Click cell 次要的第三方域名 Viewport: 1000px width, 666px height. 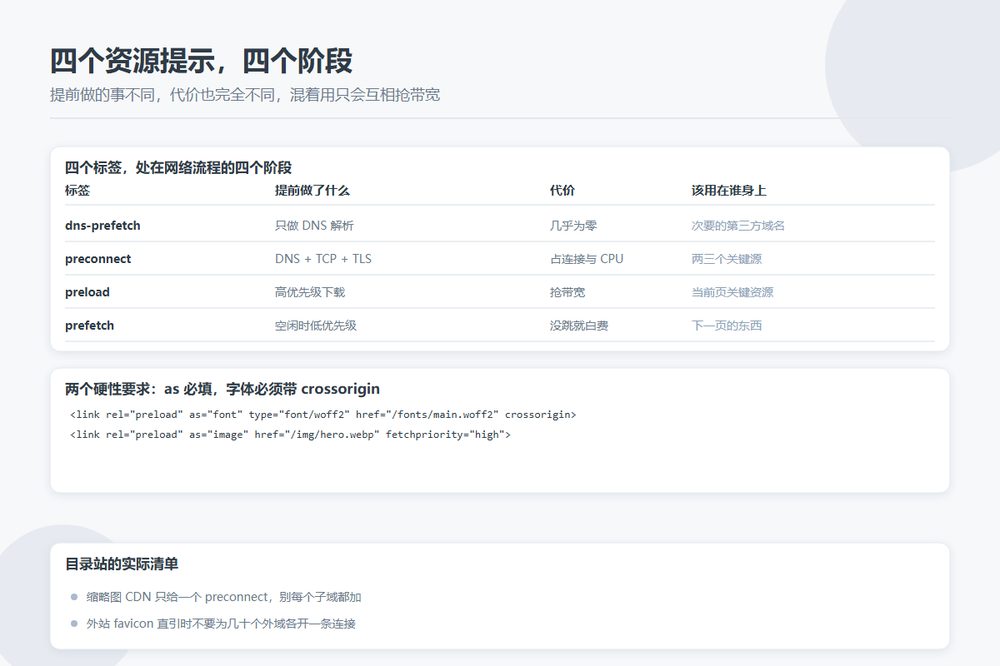coord(738,225)
